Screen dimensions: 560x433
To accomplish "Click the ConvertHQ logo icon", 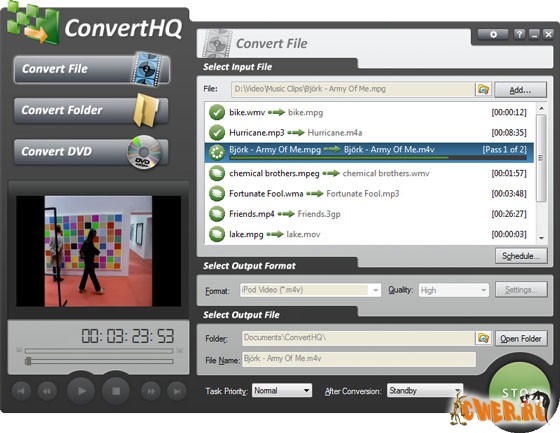I will click(x=33, y=23).
